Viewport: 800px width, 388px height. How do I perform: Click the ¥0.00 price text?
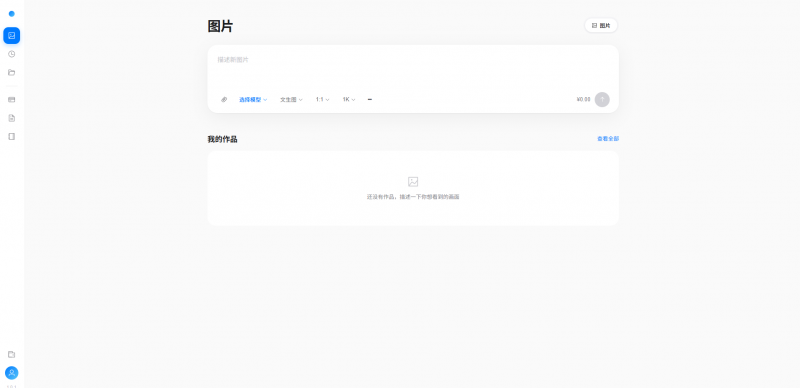pyautogui.click(x=584, y=100)
